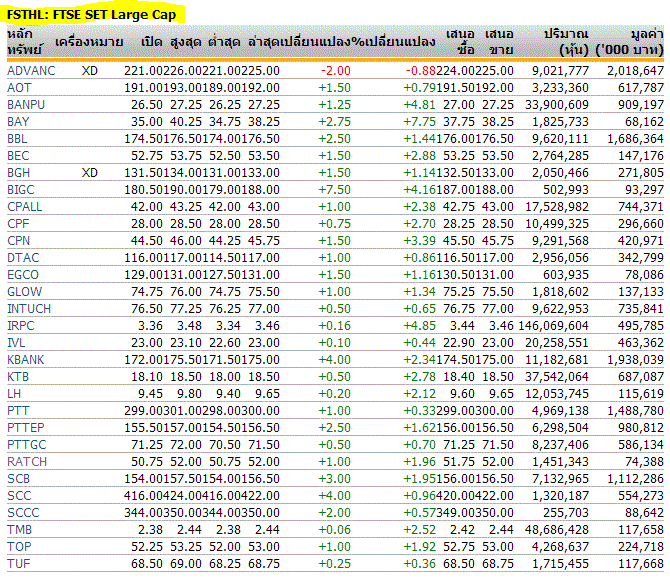Open the KTB stock link
The height and width of the screenshot is (579, 670).
tap(18, 377)
